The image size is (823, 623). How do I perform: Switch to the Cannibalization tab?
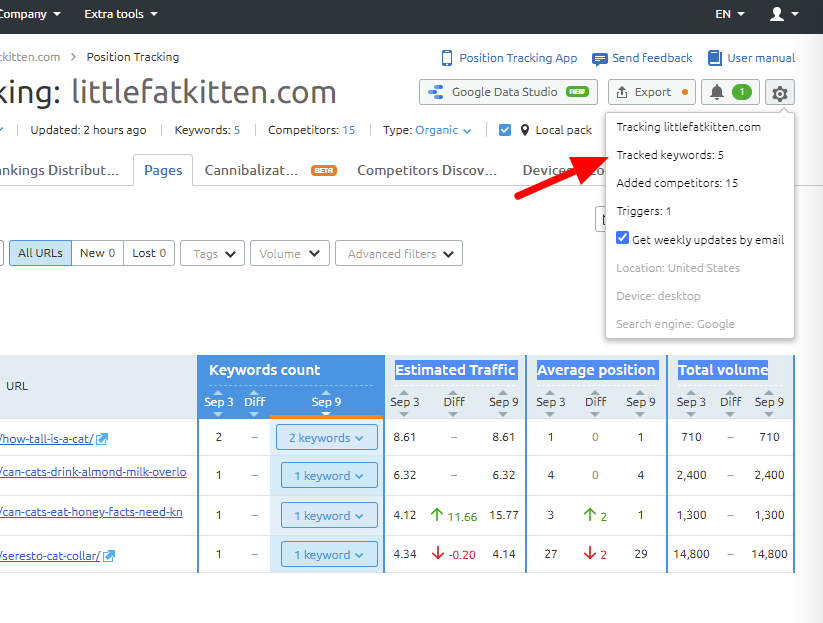270,170
